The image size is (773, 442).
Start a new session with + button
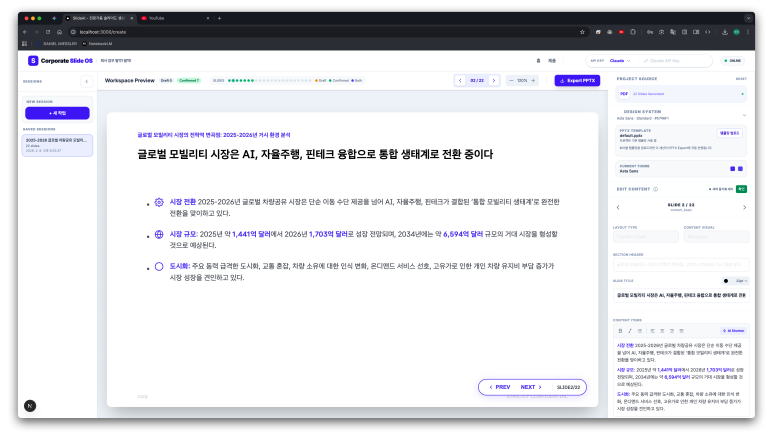pos(57,113)
